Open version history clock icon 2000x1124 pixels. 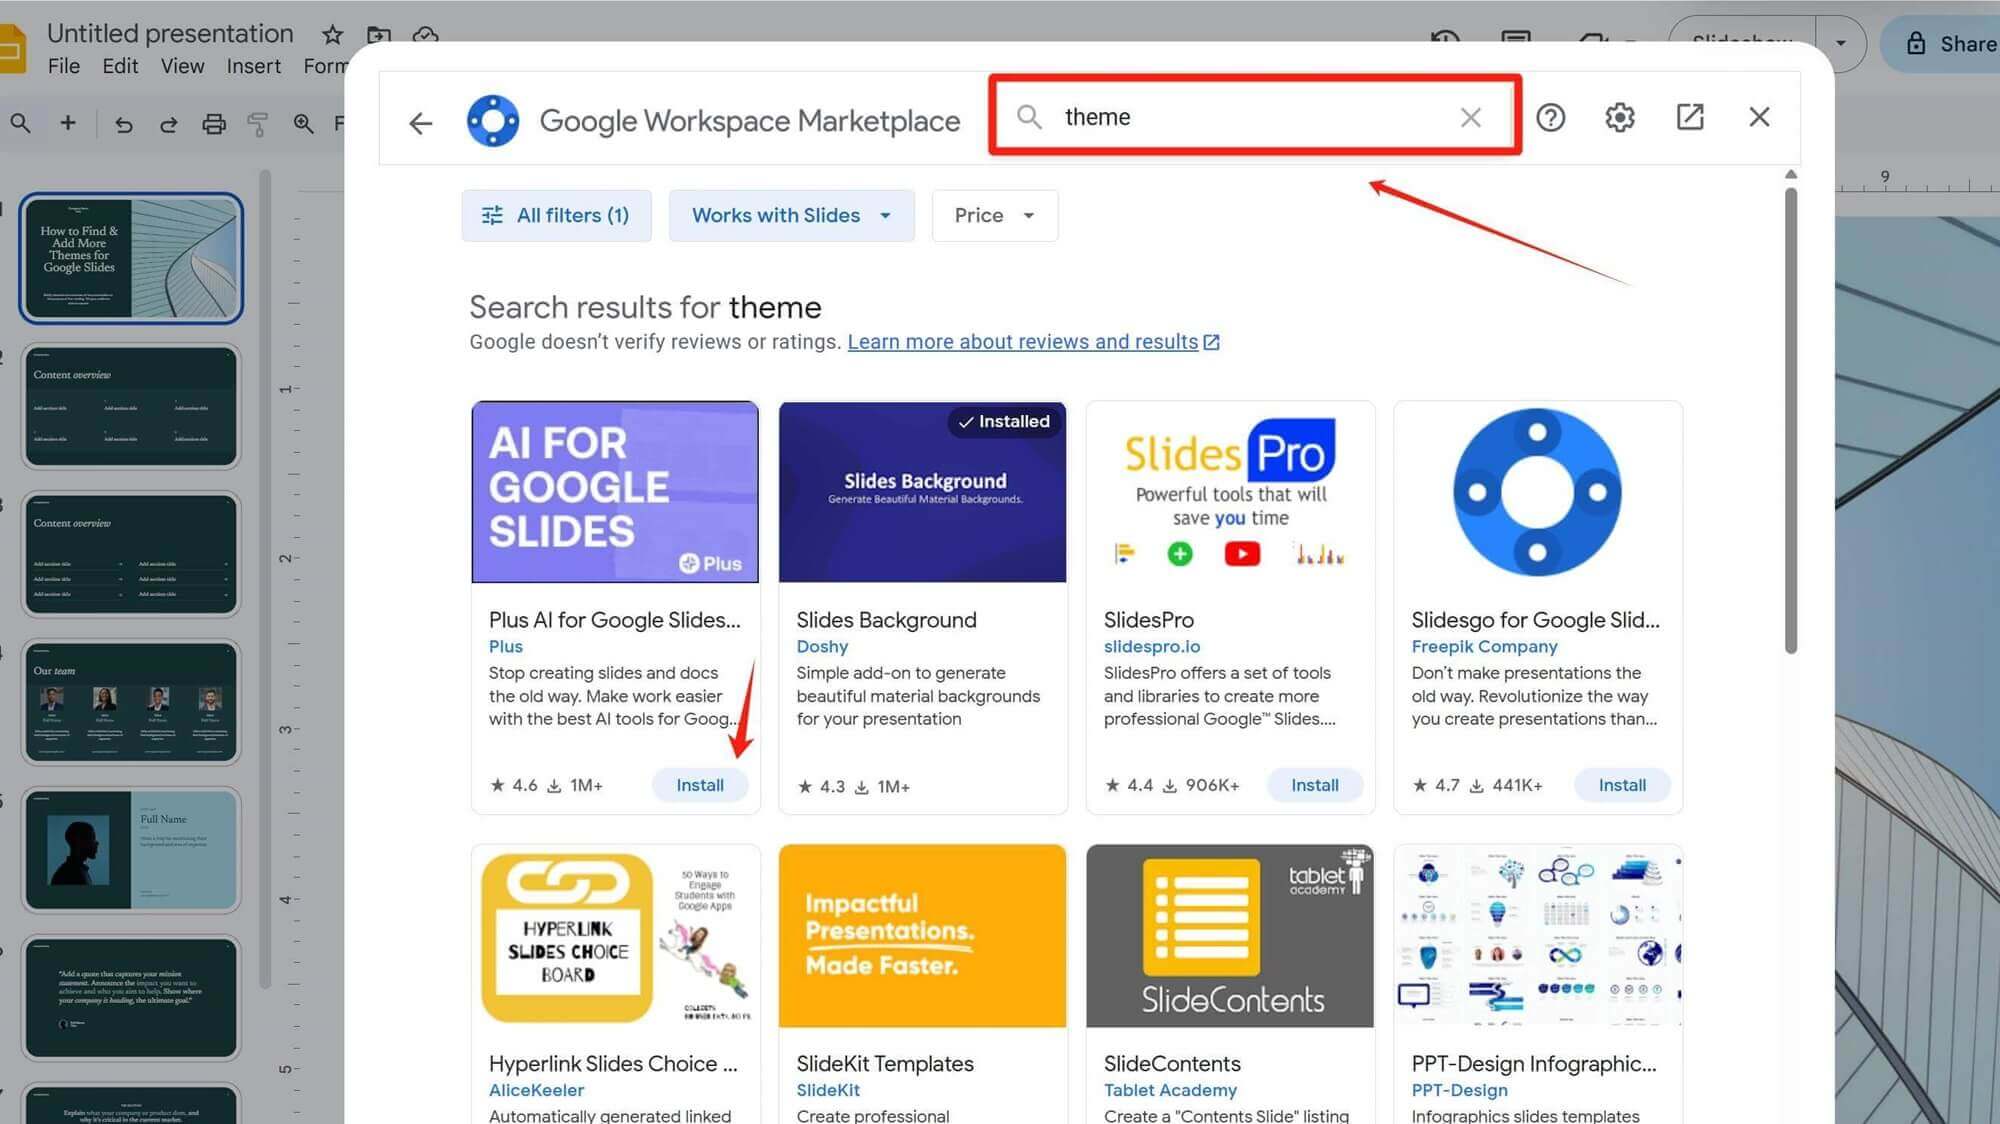pyautogui.click(x=1445, y=40)
